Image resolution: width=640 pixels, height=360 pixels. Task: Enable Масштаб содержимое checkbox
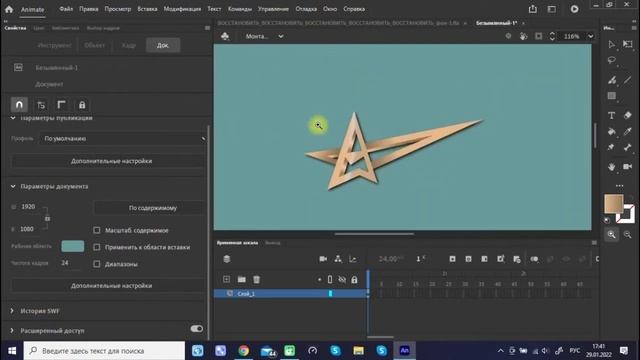tap(97, 230)
